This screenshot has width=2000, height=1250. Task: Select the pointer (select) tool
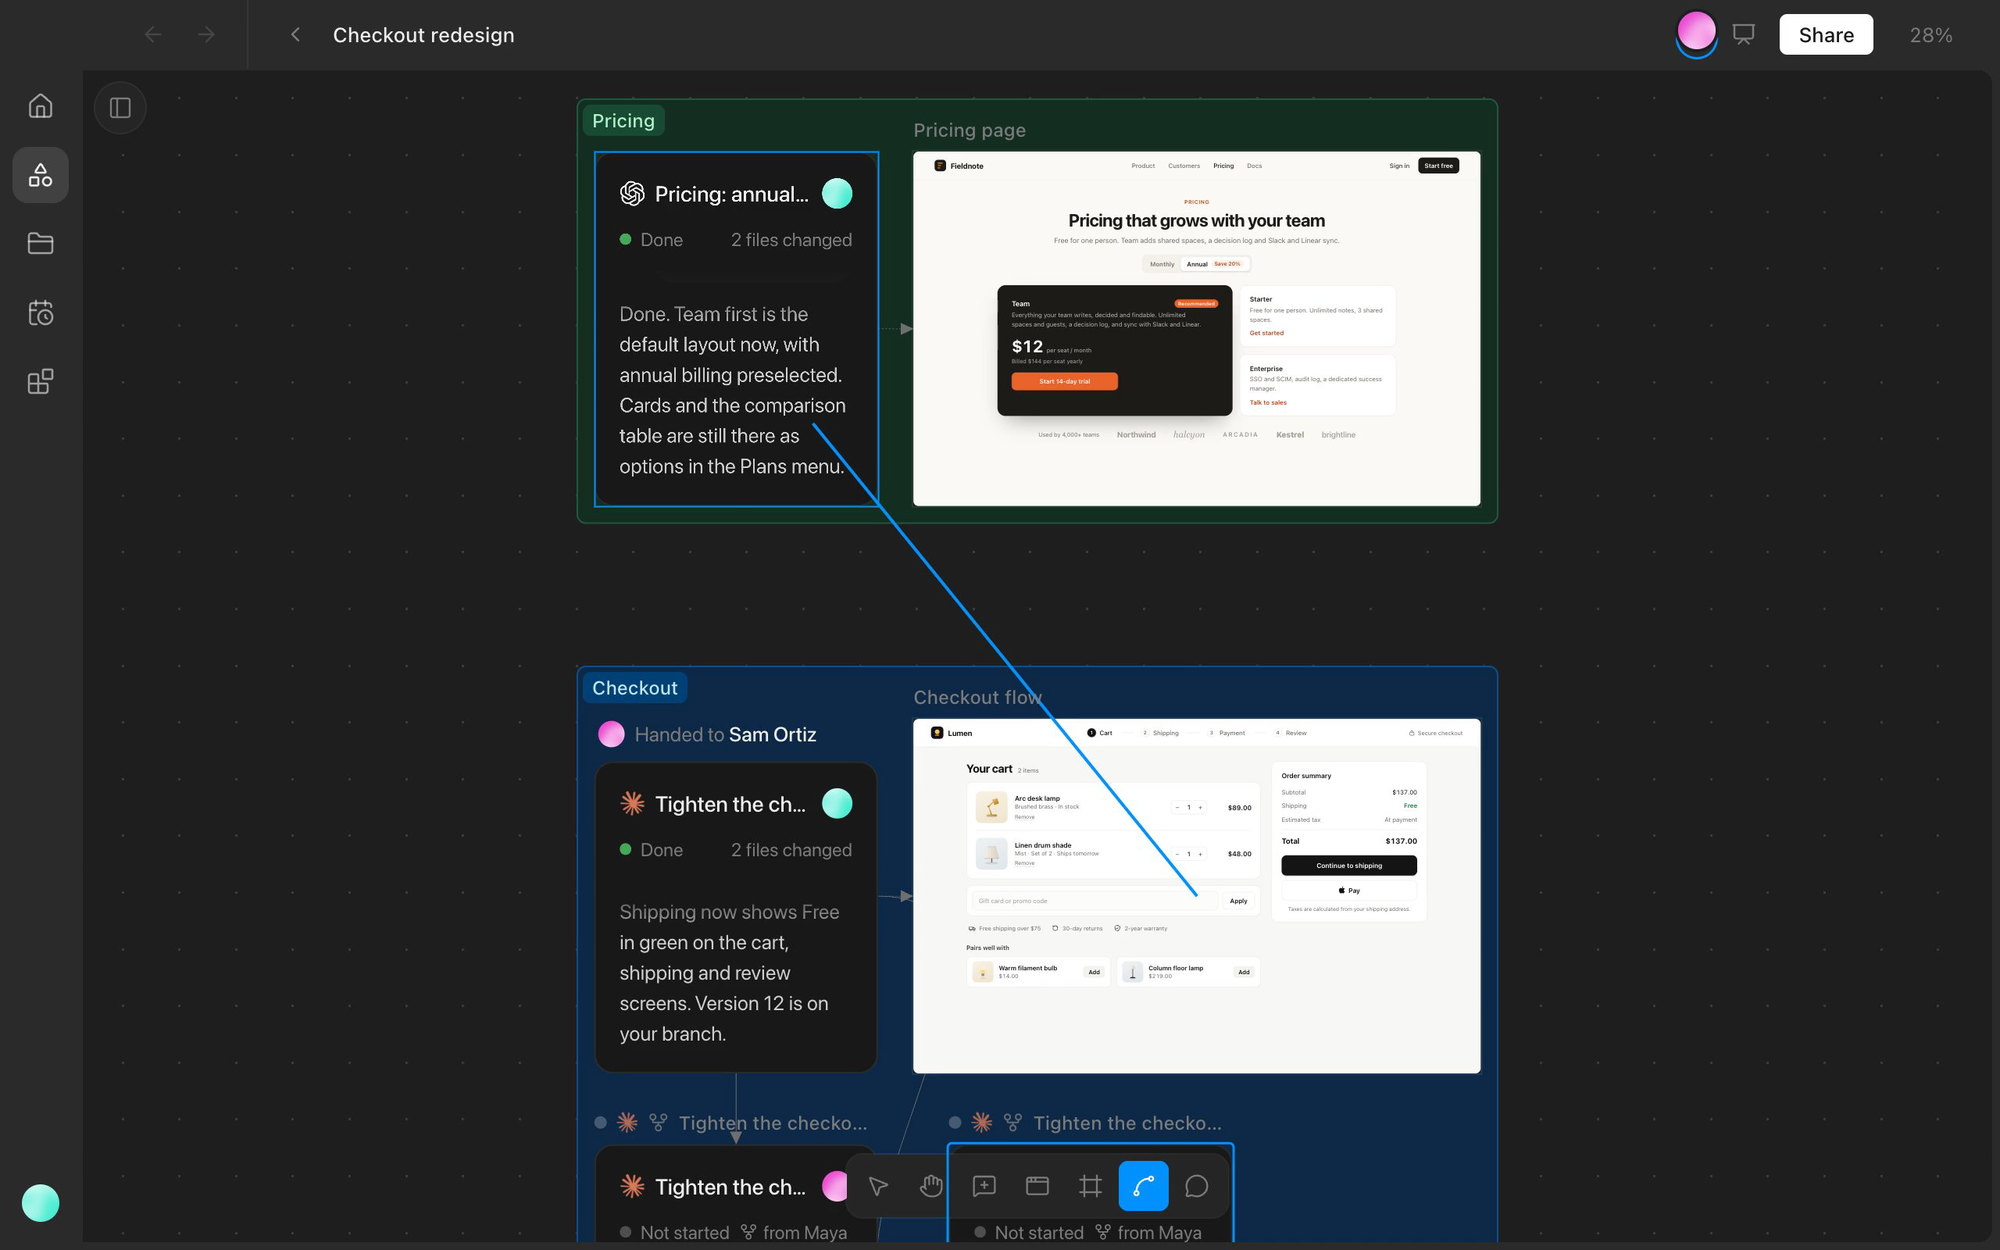click(x=878, y=1186)
